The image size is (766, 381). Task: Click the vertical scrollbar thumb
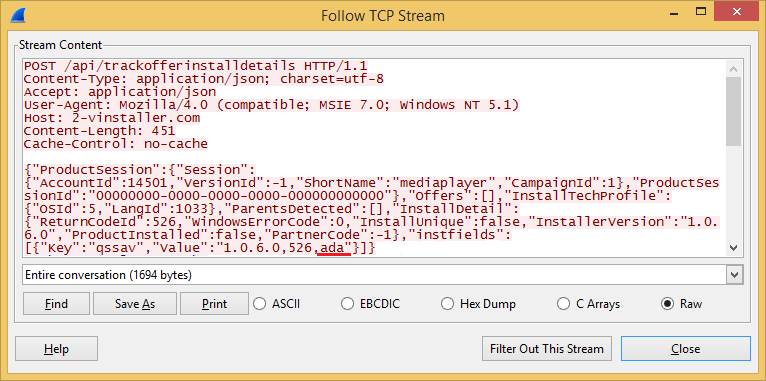pyautogui.click(x=734, y=111)
